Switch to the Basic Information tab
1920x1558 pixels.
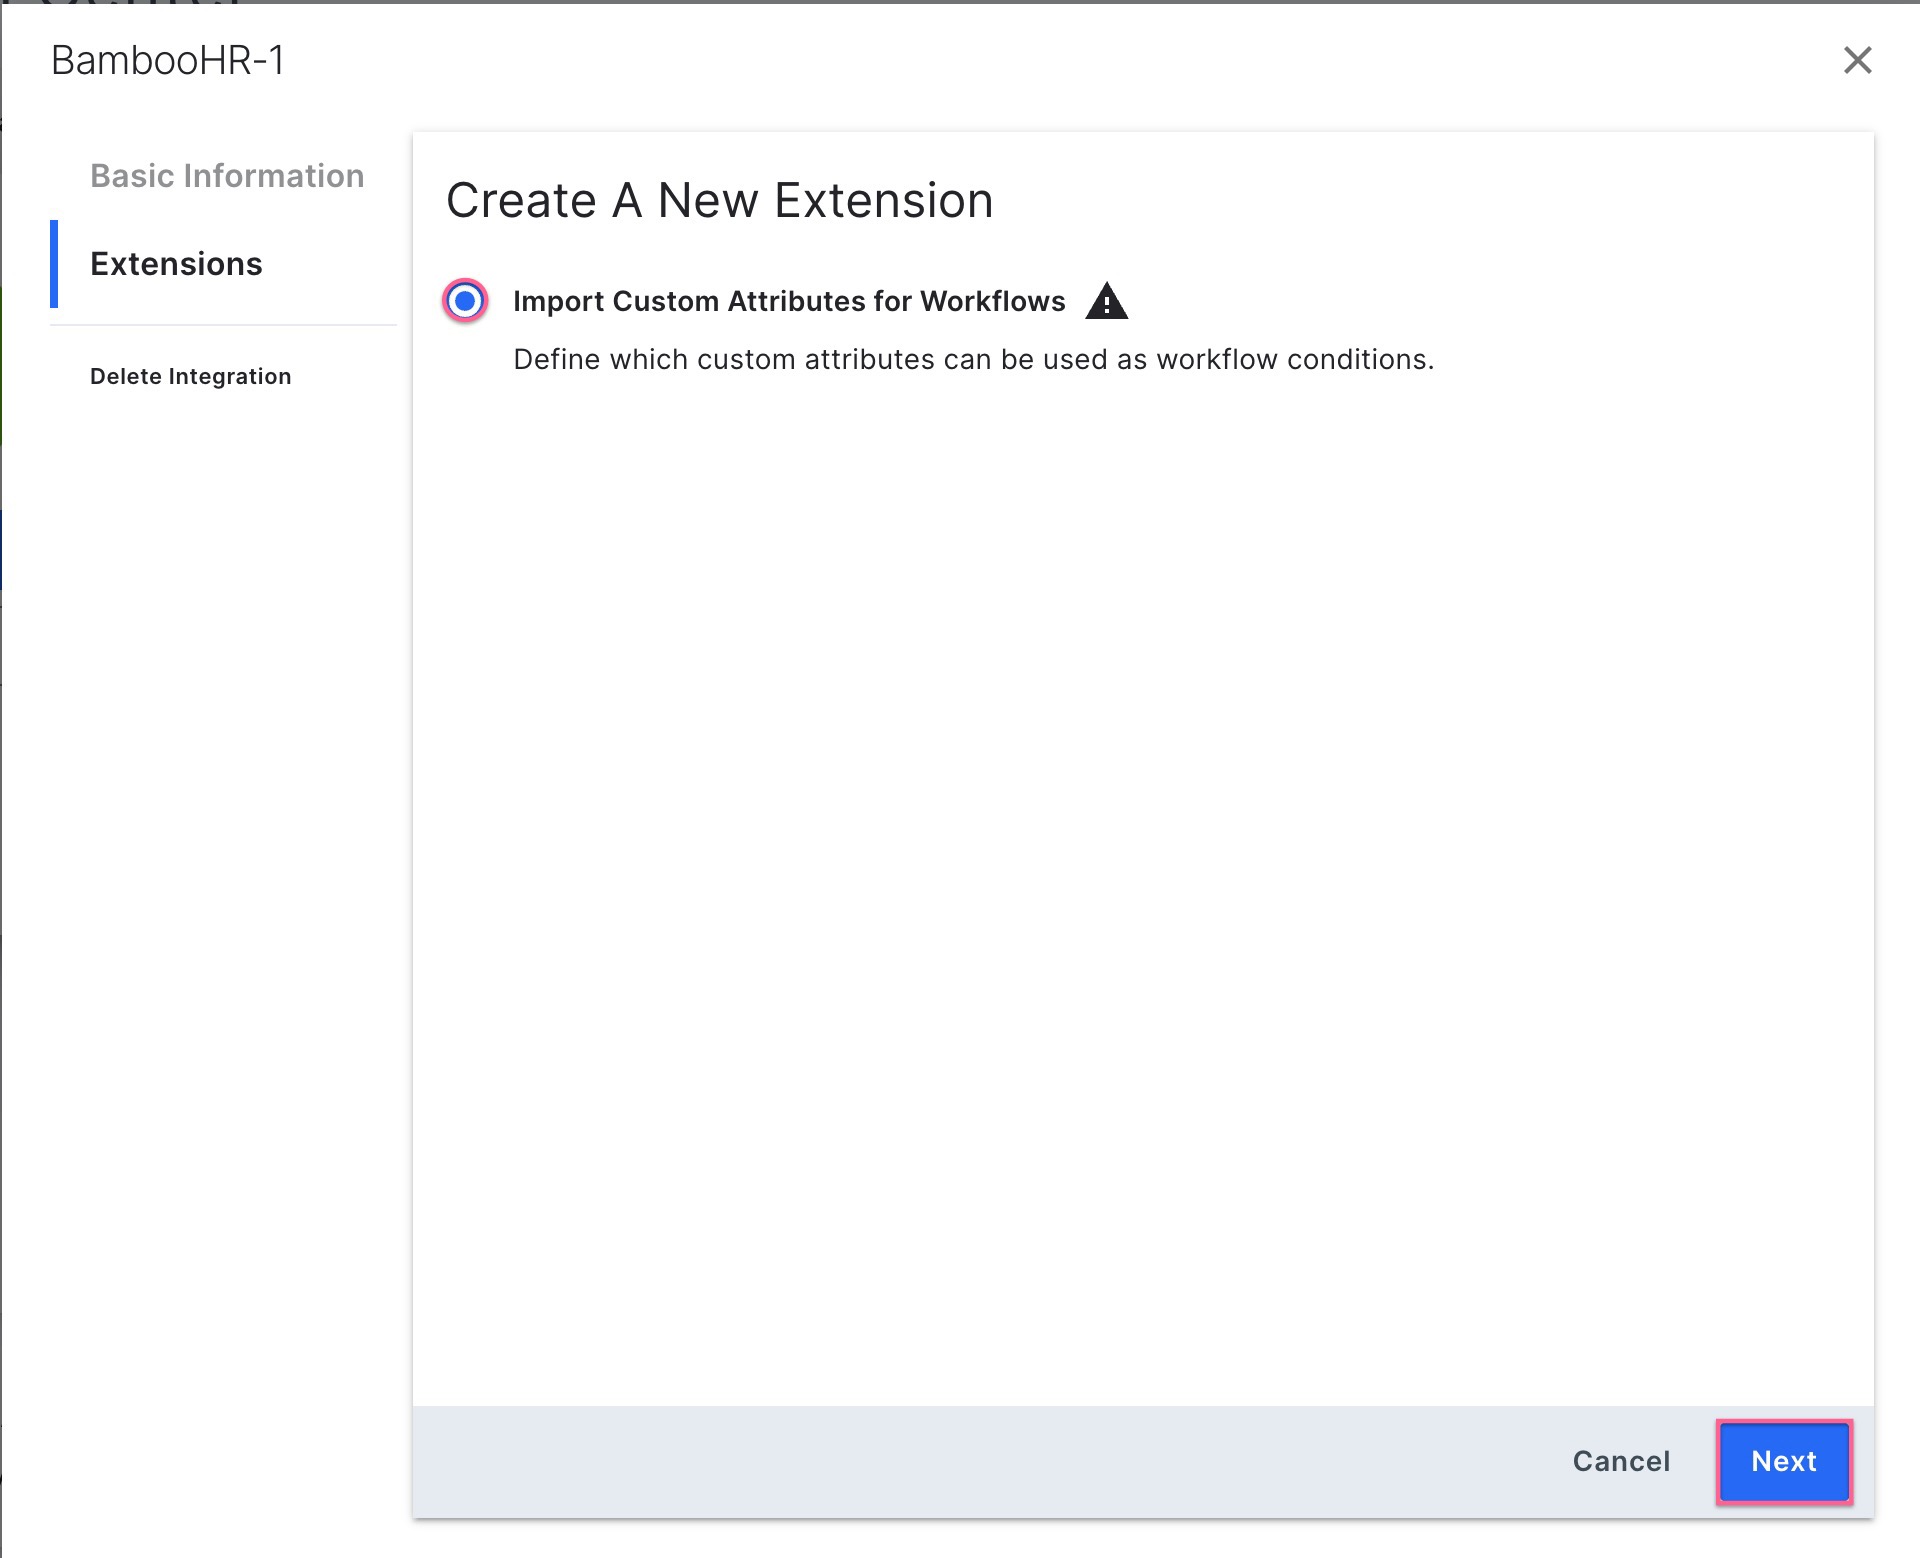click(x=227, y=175)
